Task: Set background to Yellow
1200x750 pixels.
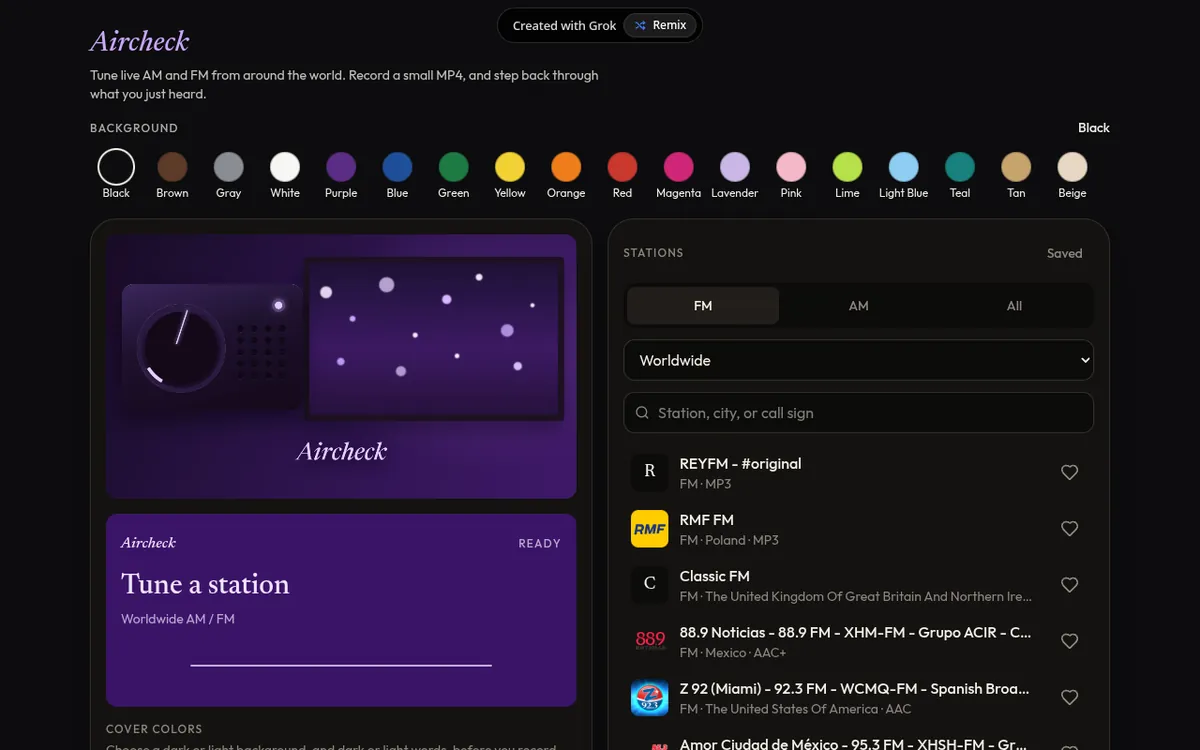Action: pos(510,167)
